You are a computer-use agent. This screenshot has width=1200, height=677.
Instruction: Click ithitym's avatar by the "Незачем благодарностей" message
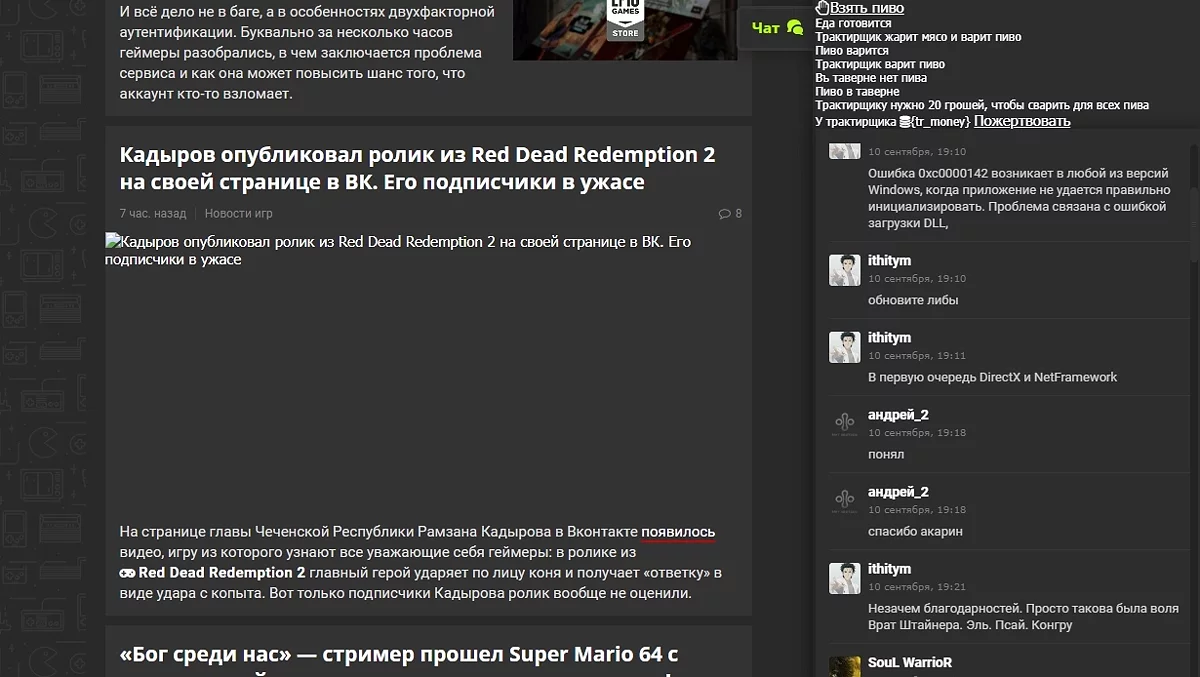[x=844, y=578]
